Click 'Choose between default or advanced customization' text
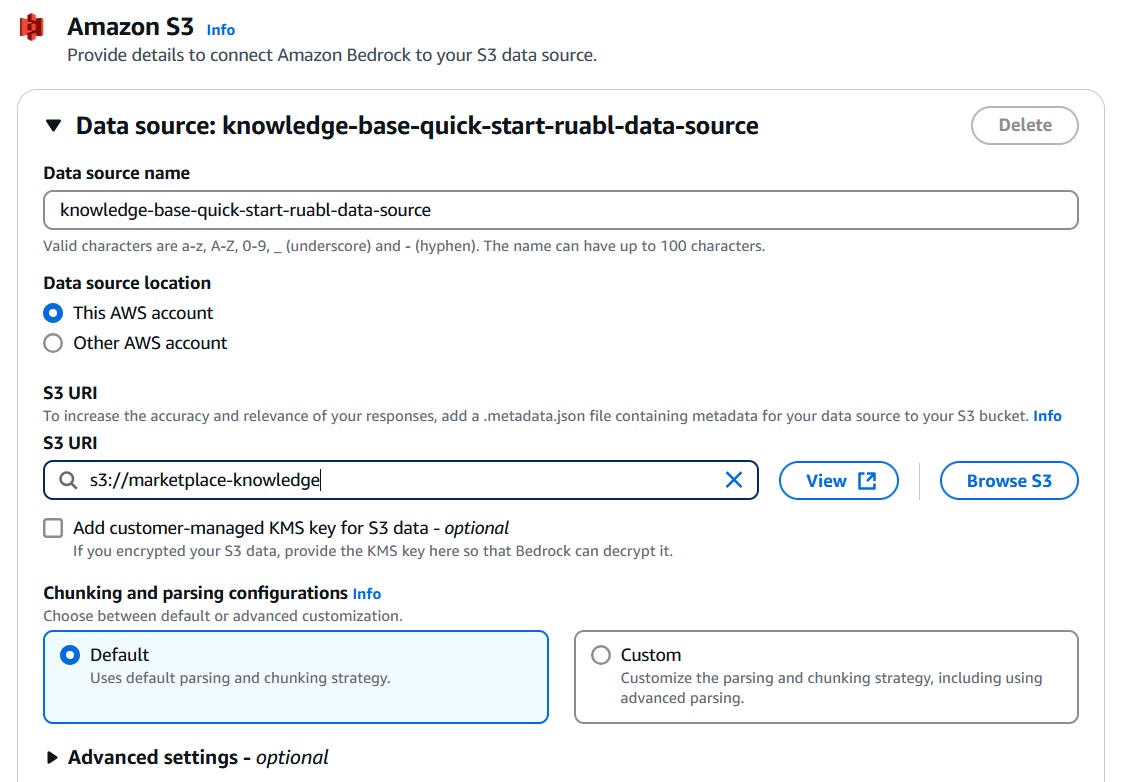Image resolution: width=1128 pixels, height=782 pixels. coord(223,616)
